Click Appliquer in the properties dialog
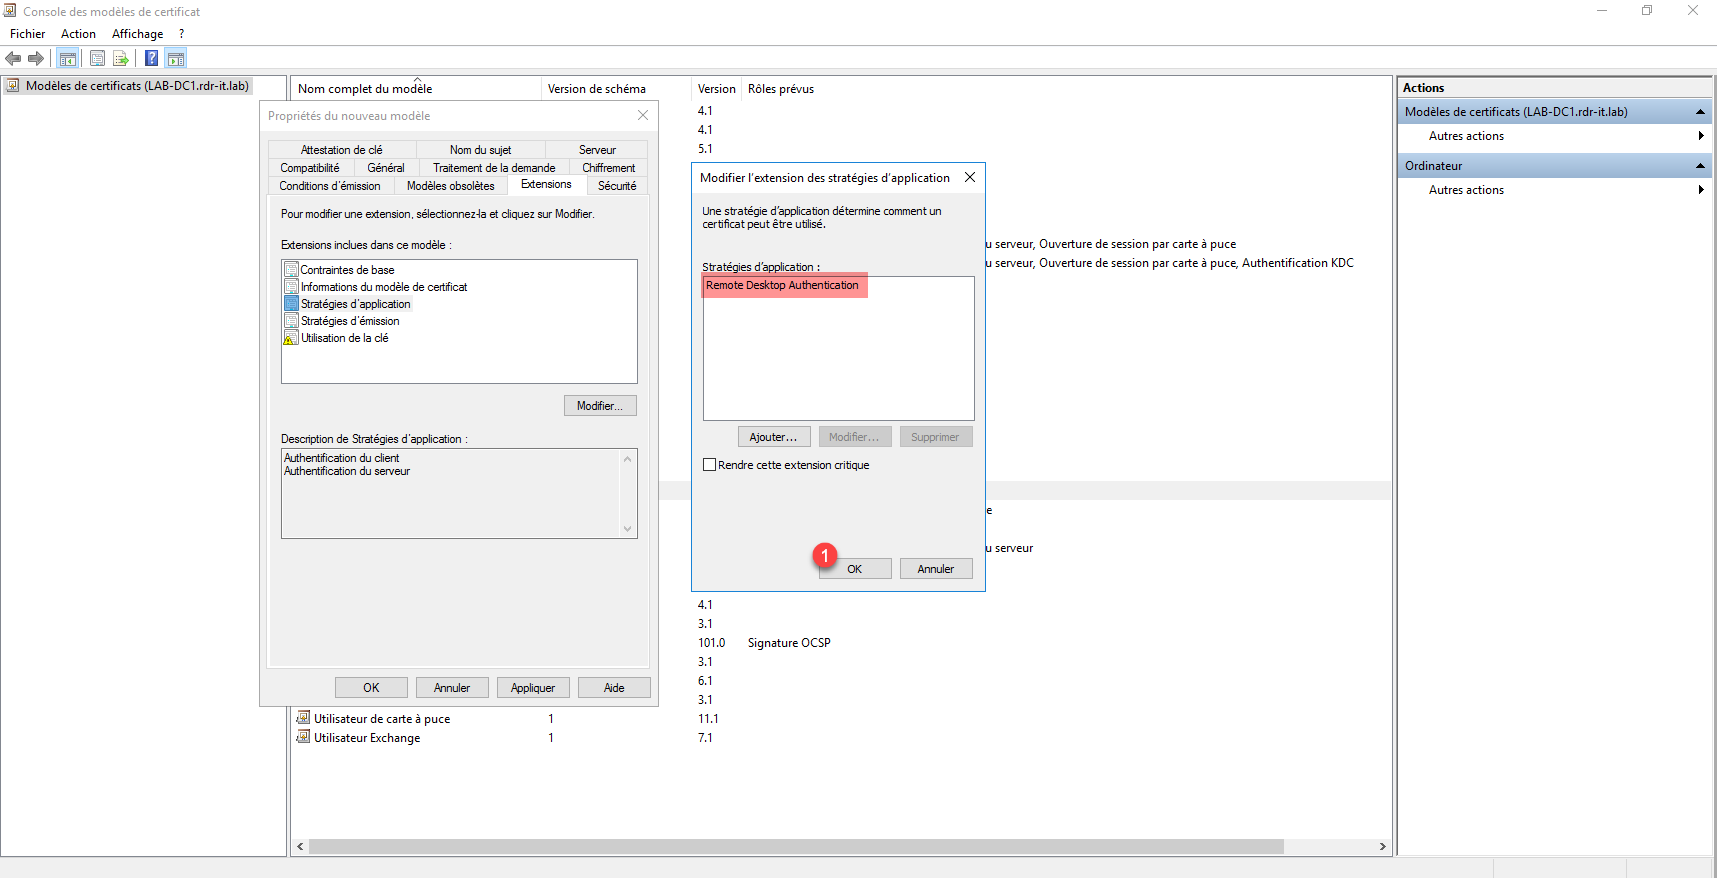The image size is (1717, 878). (x=532, y=688)
